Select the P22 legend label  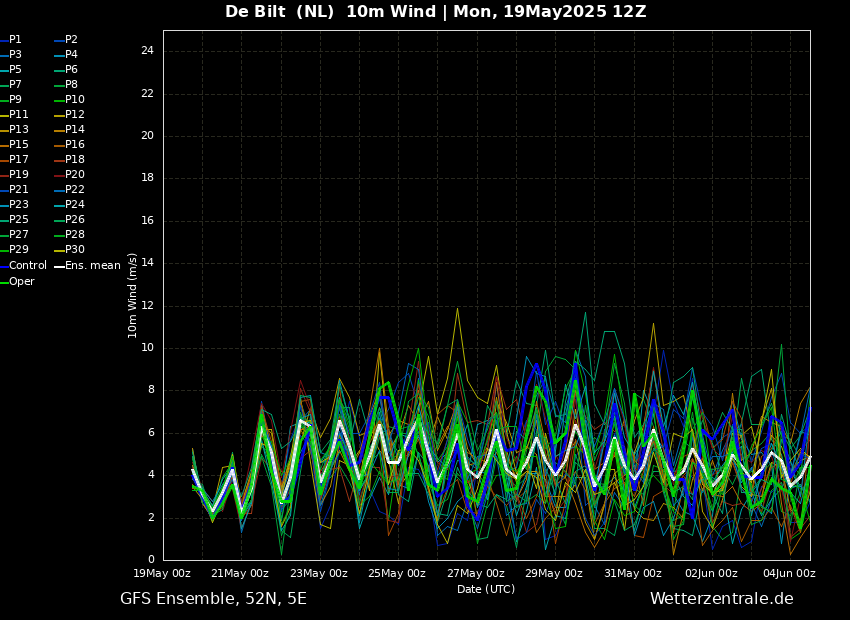(x=75, y=190)
